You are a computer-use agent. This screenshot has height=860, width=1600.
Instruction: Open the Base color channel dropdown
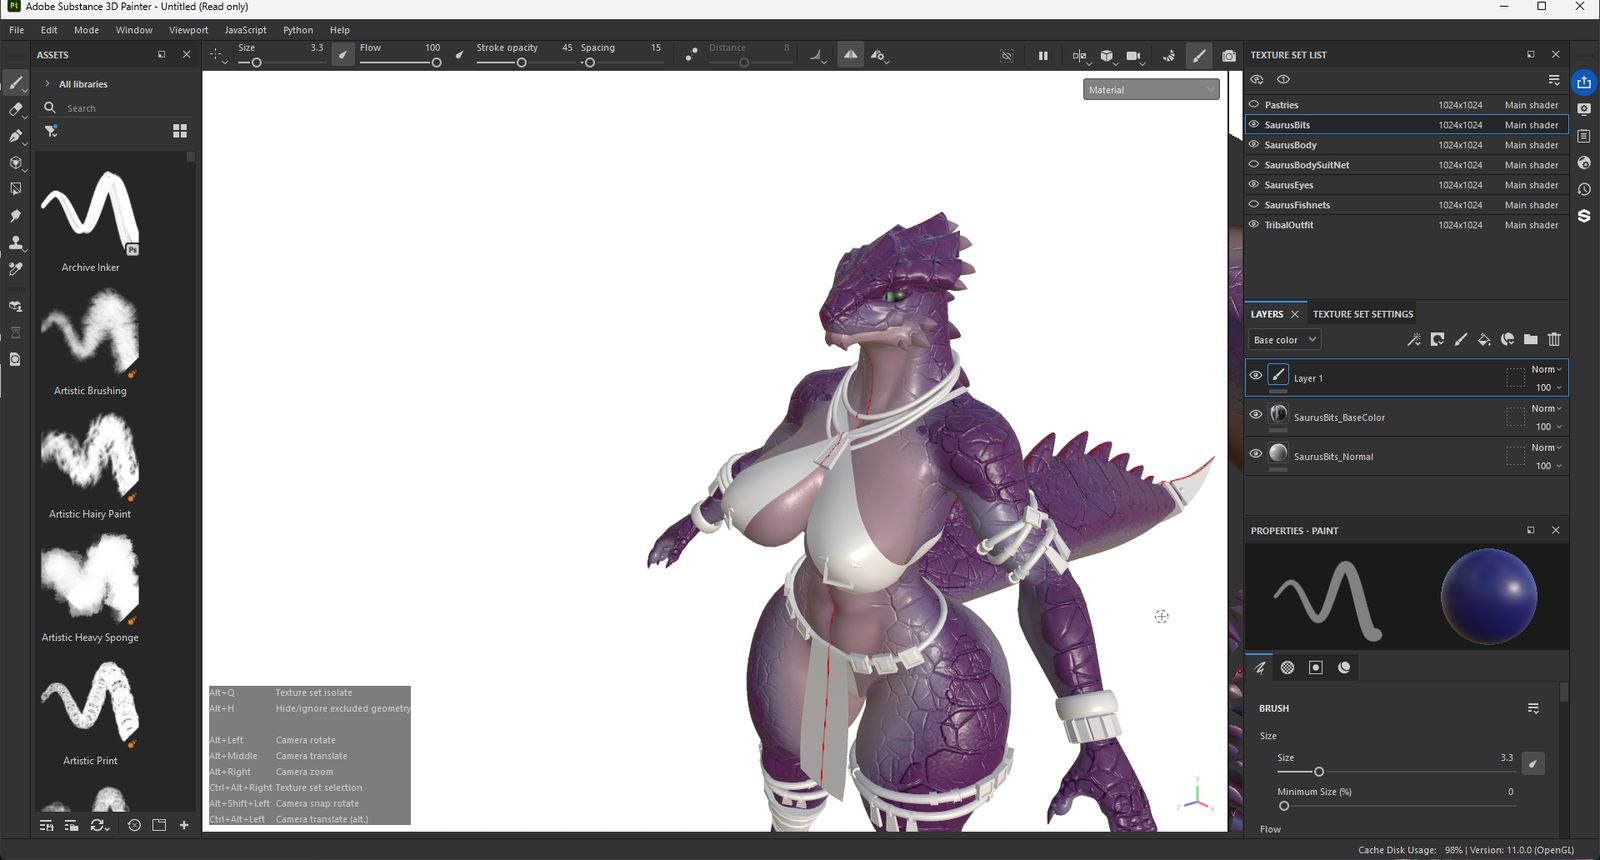pyautogui.click(x=1285, y=340)
